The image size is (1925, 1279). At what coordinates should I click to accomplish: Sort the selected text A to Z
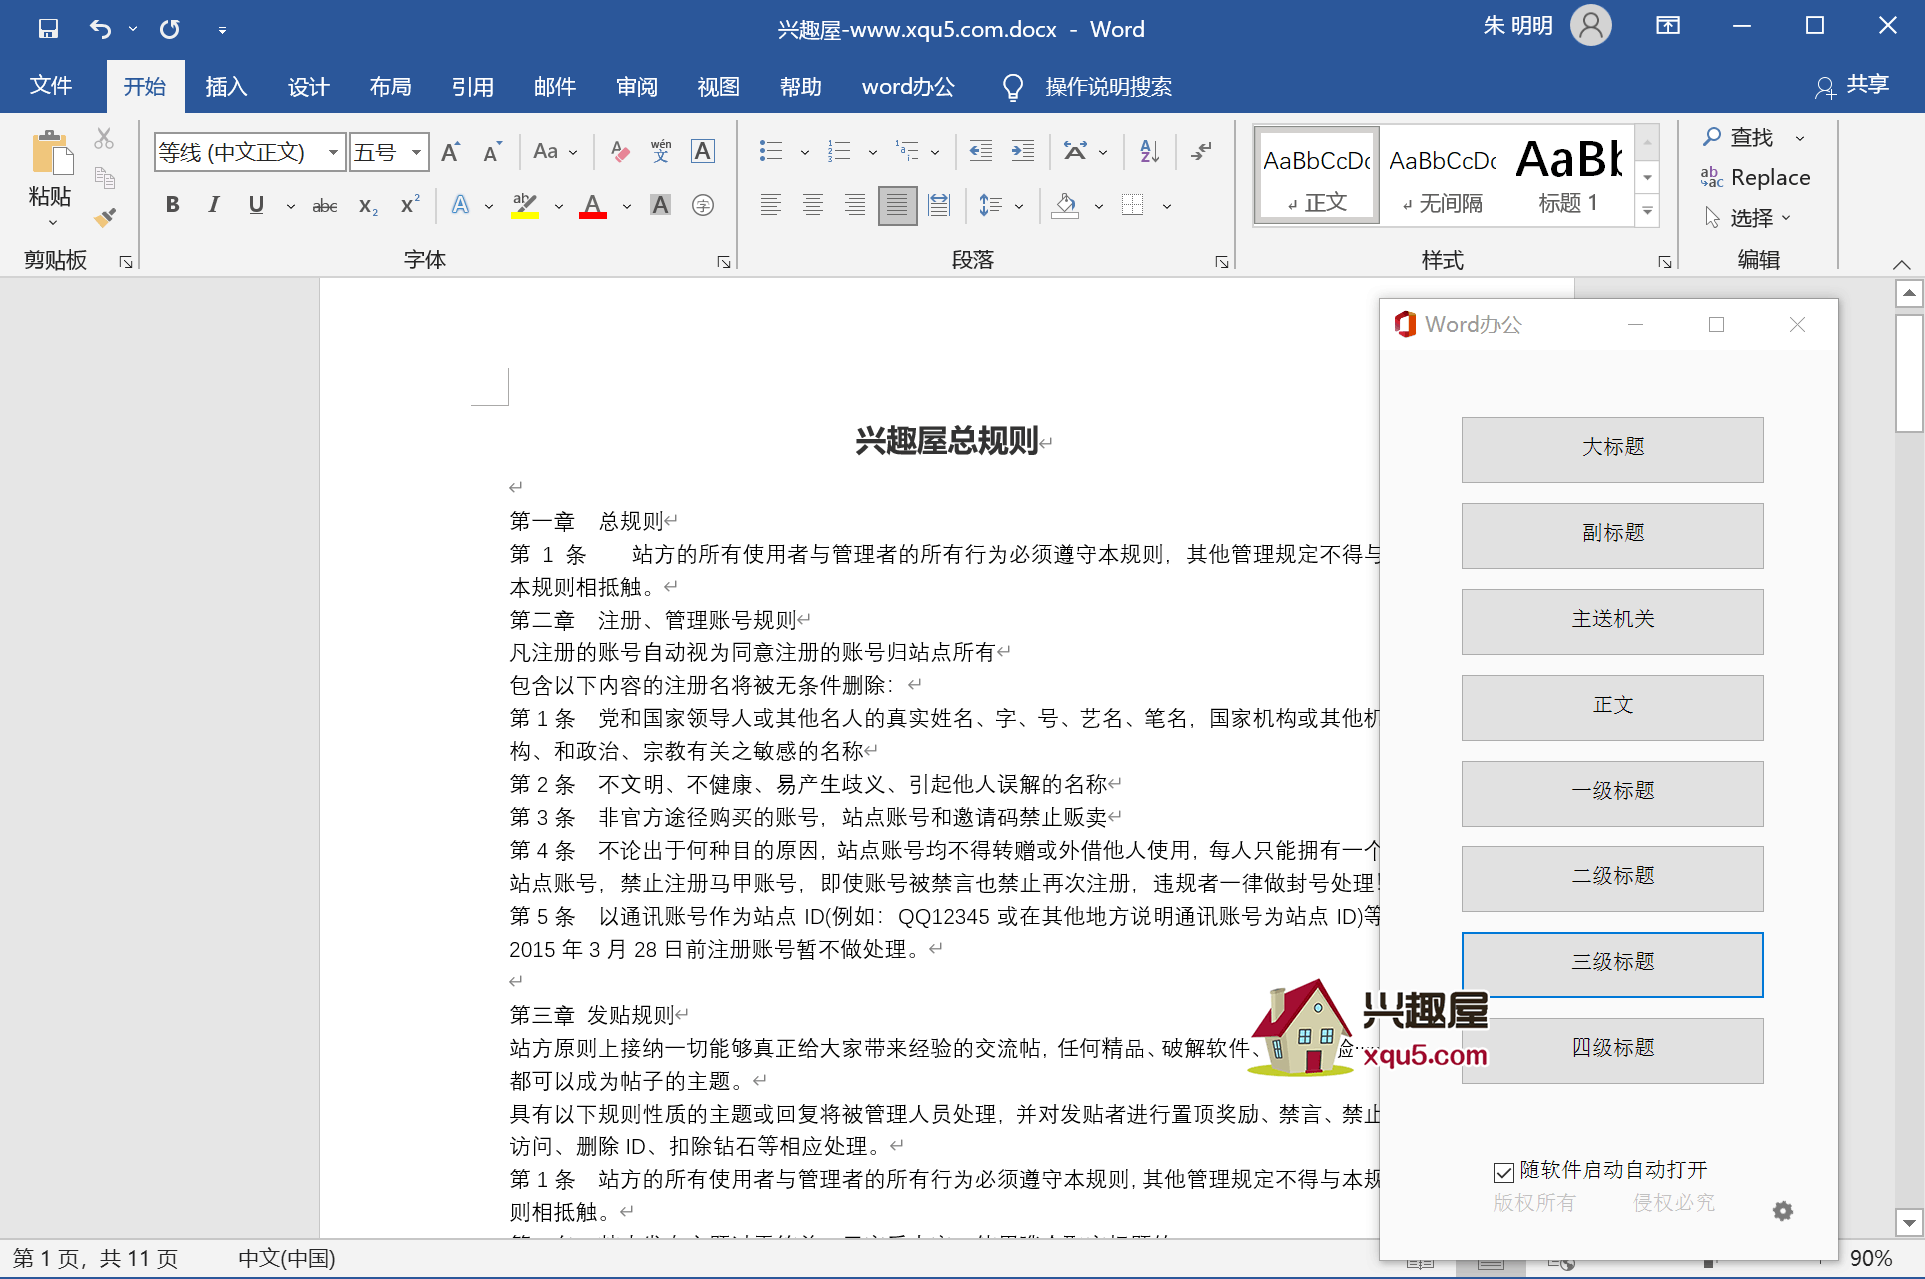pos(1149,152)
